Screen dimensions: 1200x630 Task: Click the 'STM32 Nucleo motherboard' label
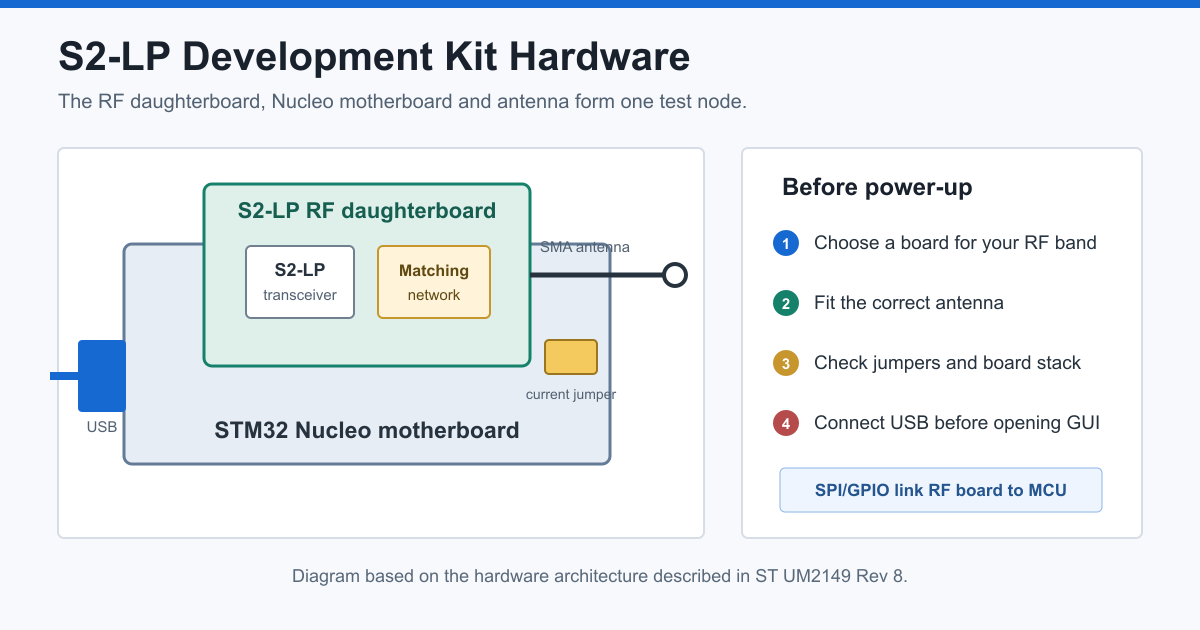367,431
